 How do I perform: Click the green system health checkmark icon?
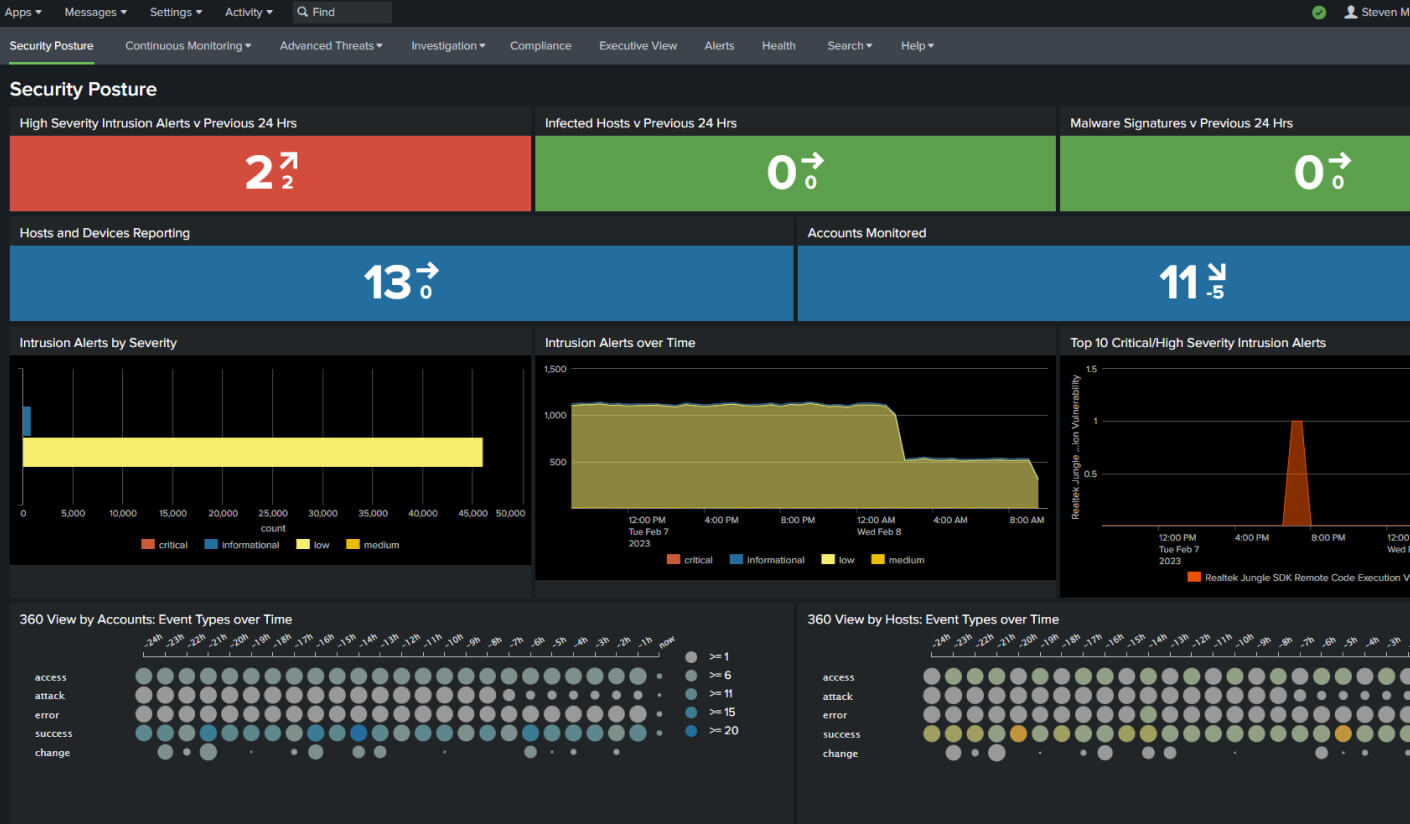click(1319, 13)
